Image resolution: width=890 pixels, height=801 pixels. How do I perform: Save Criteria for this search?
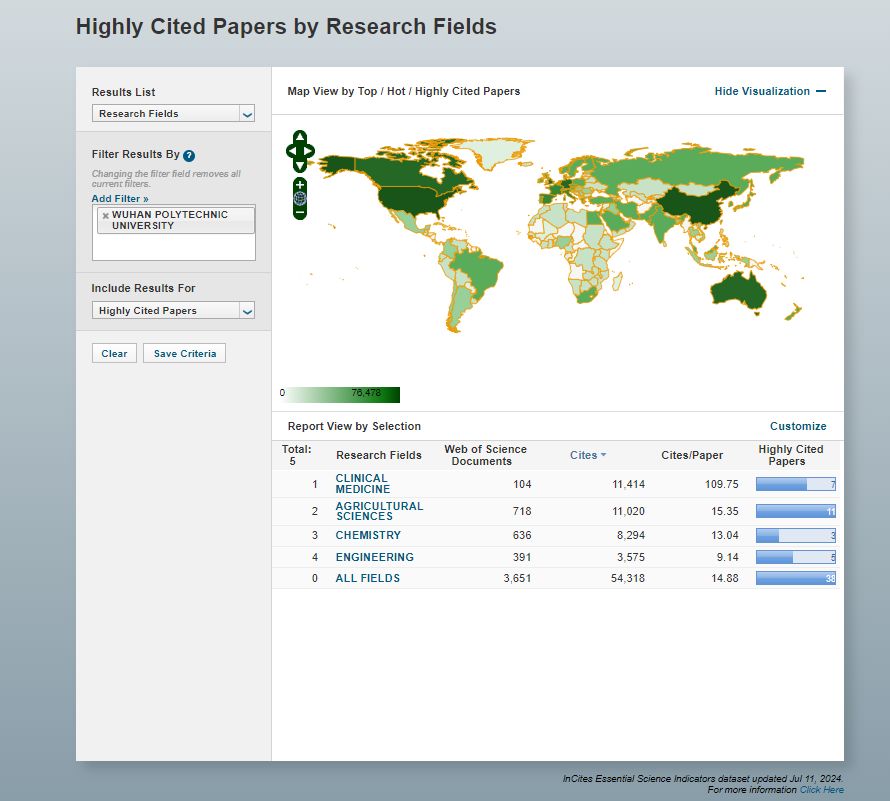click(184, 353)
